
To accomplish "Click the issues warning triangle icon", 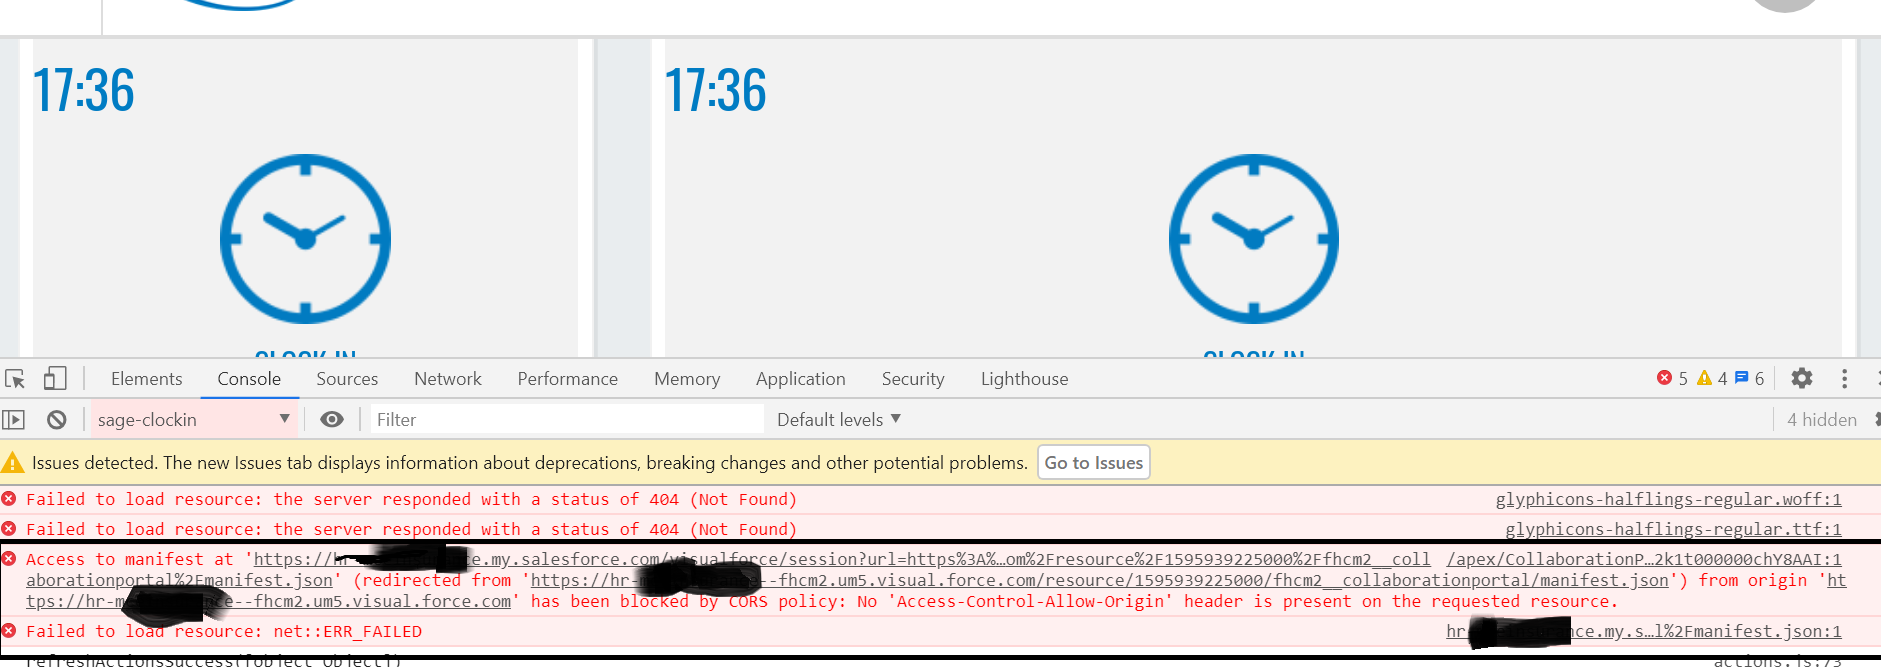I will (13, 463).
